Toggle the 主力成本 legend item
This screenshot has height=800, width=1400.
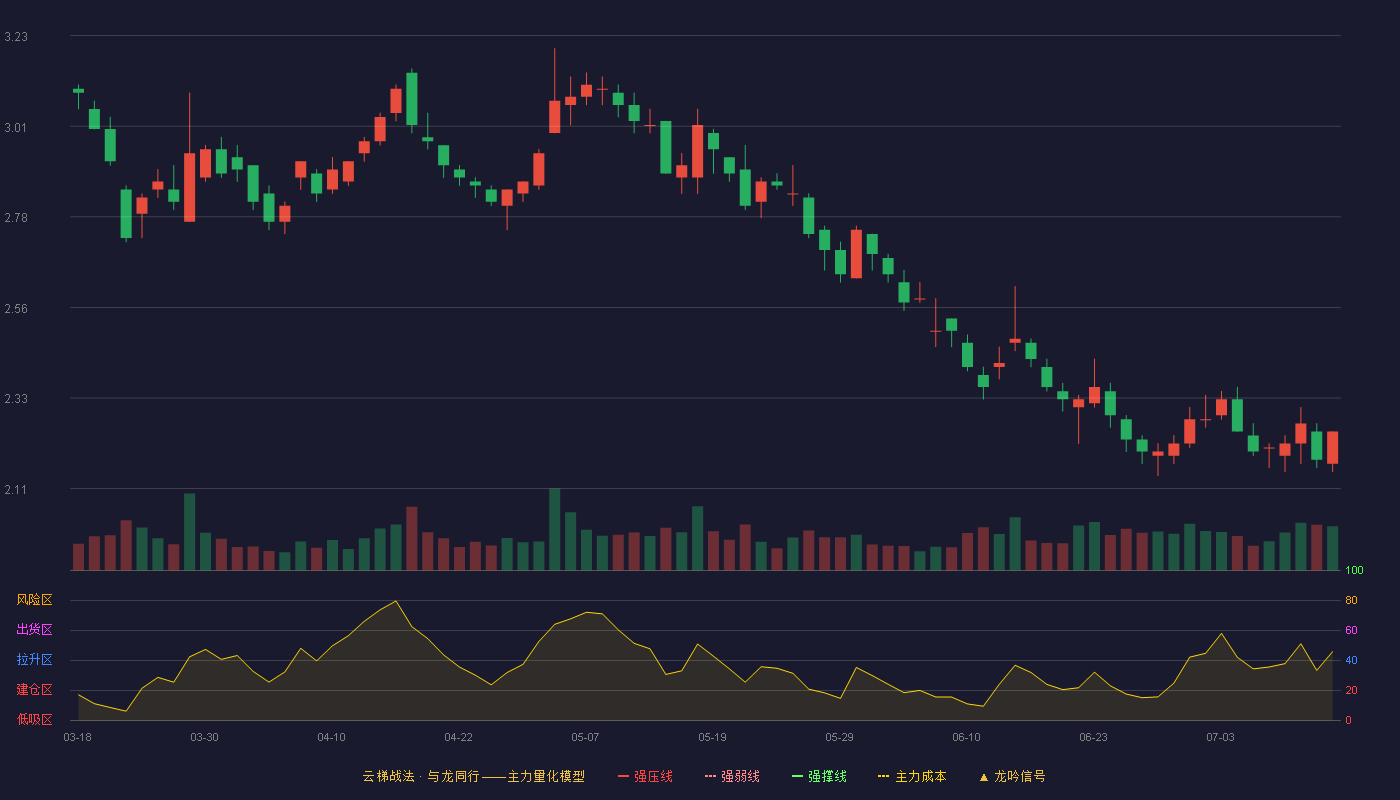[912, 776]
